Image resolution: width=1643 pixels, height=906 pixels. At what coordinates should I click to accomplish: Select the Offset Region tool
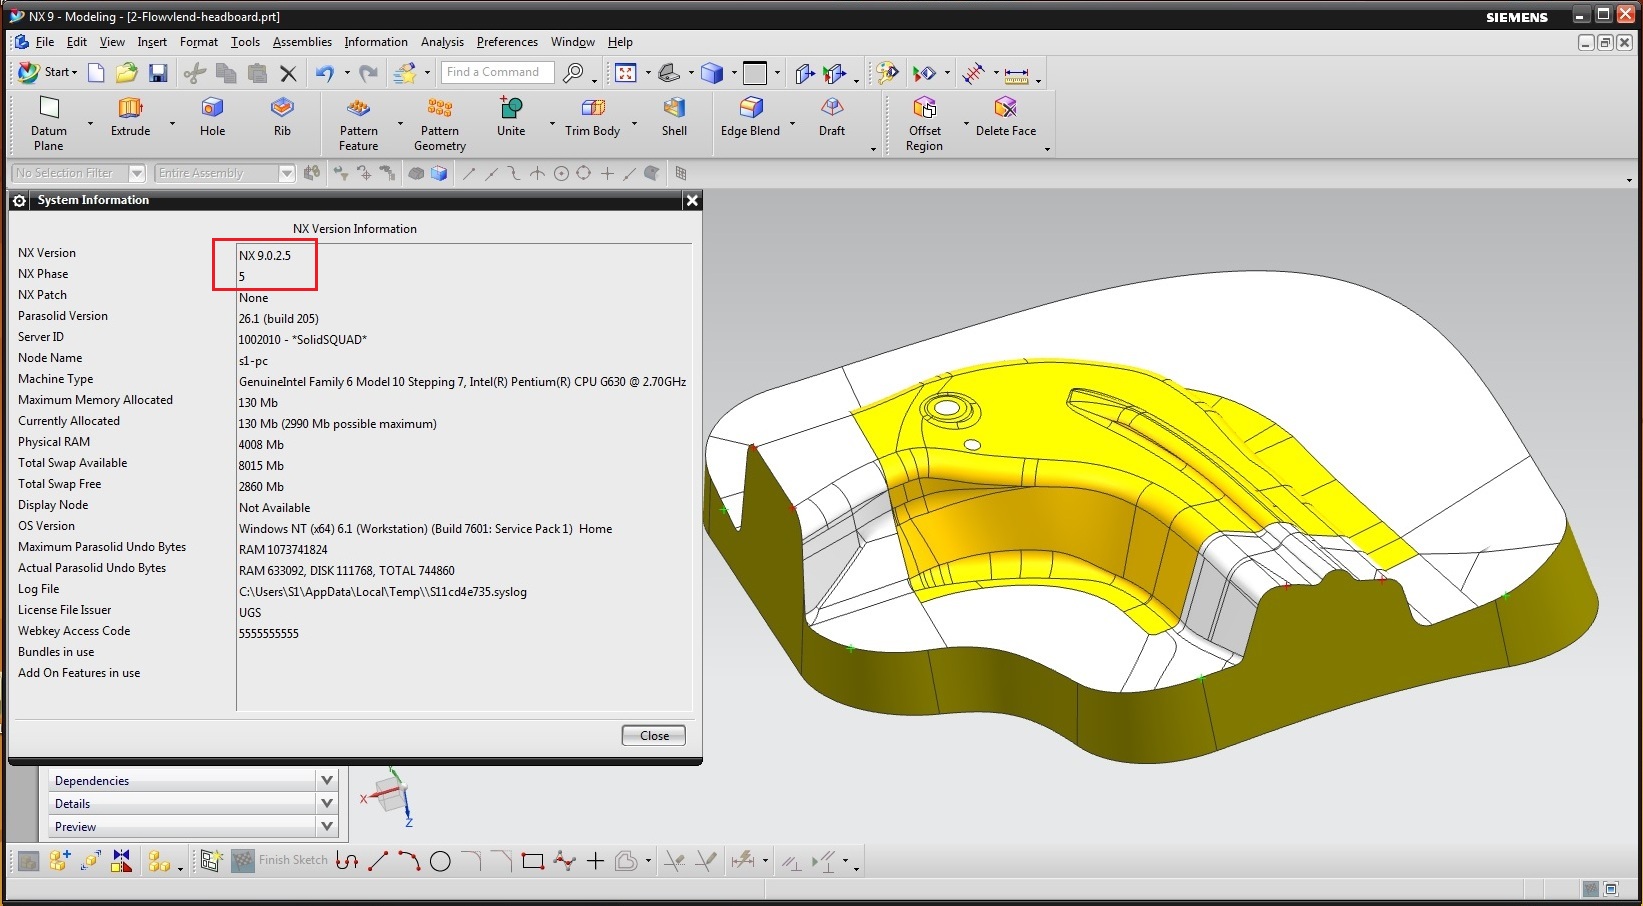[x=925, y=123]
